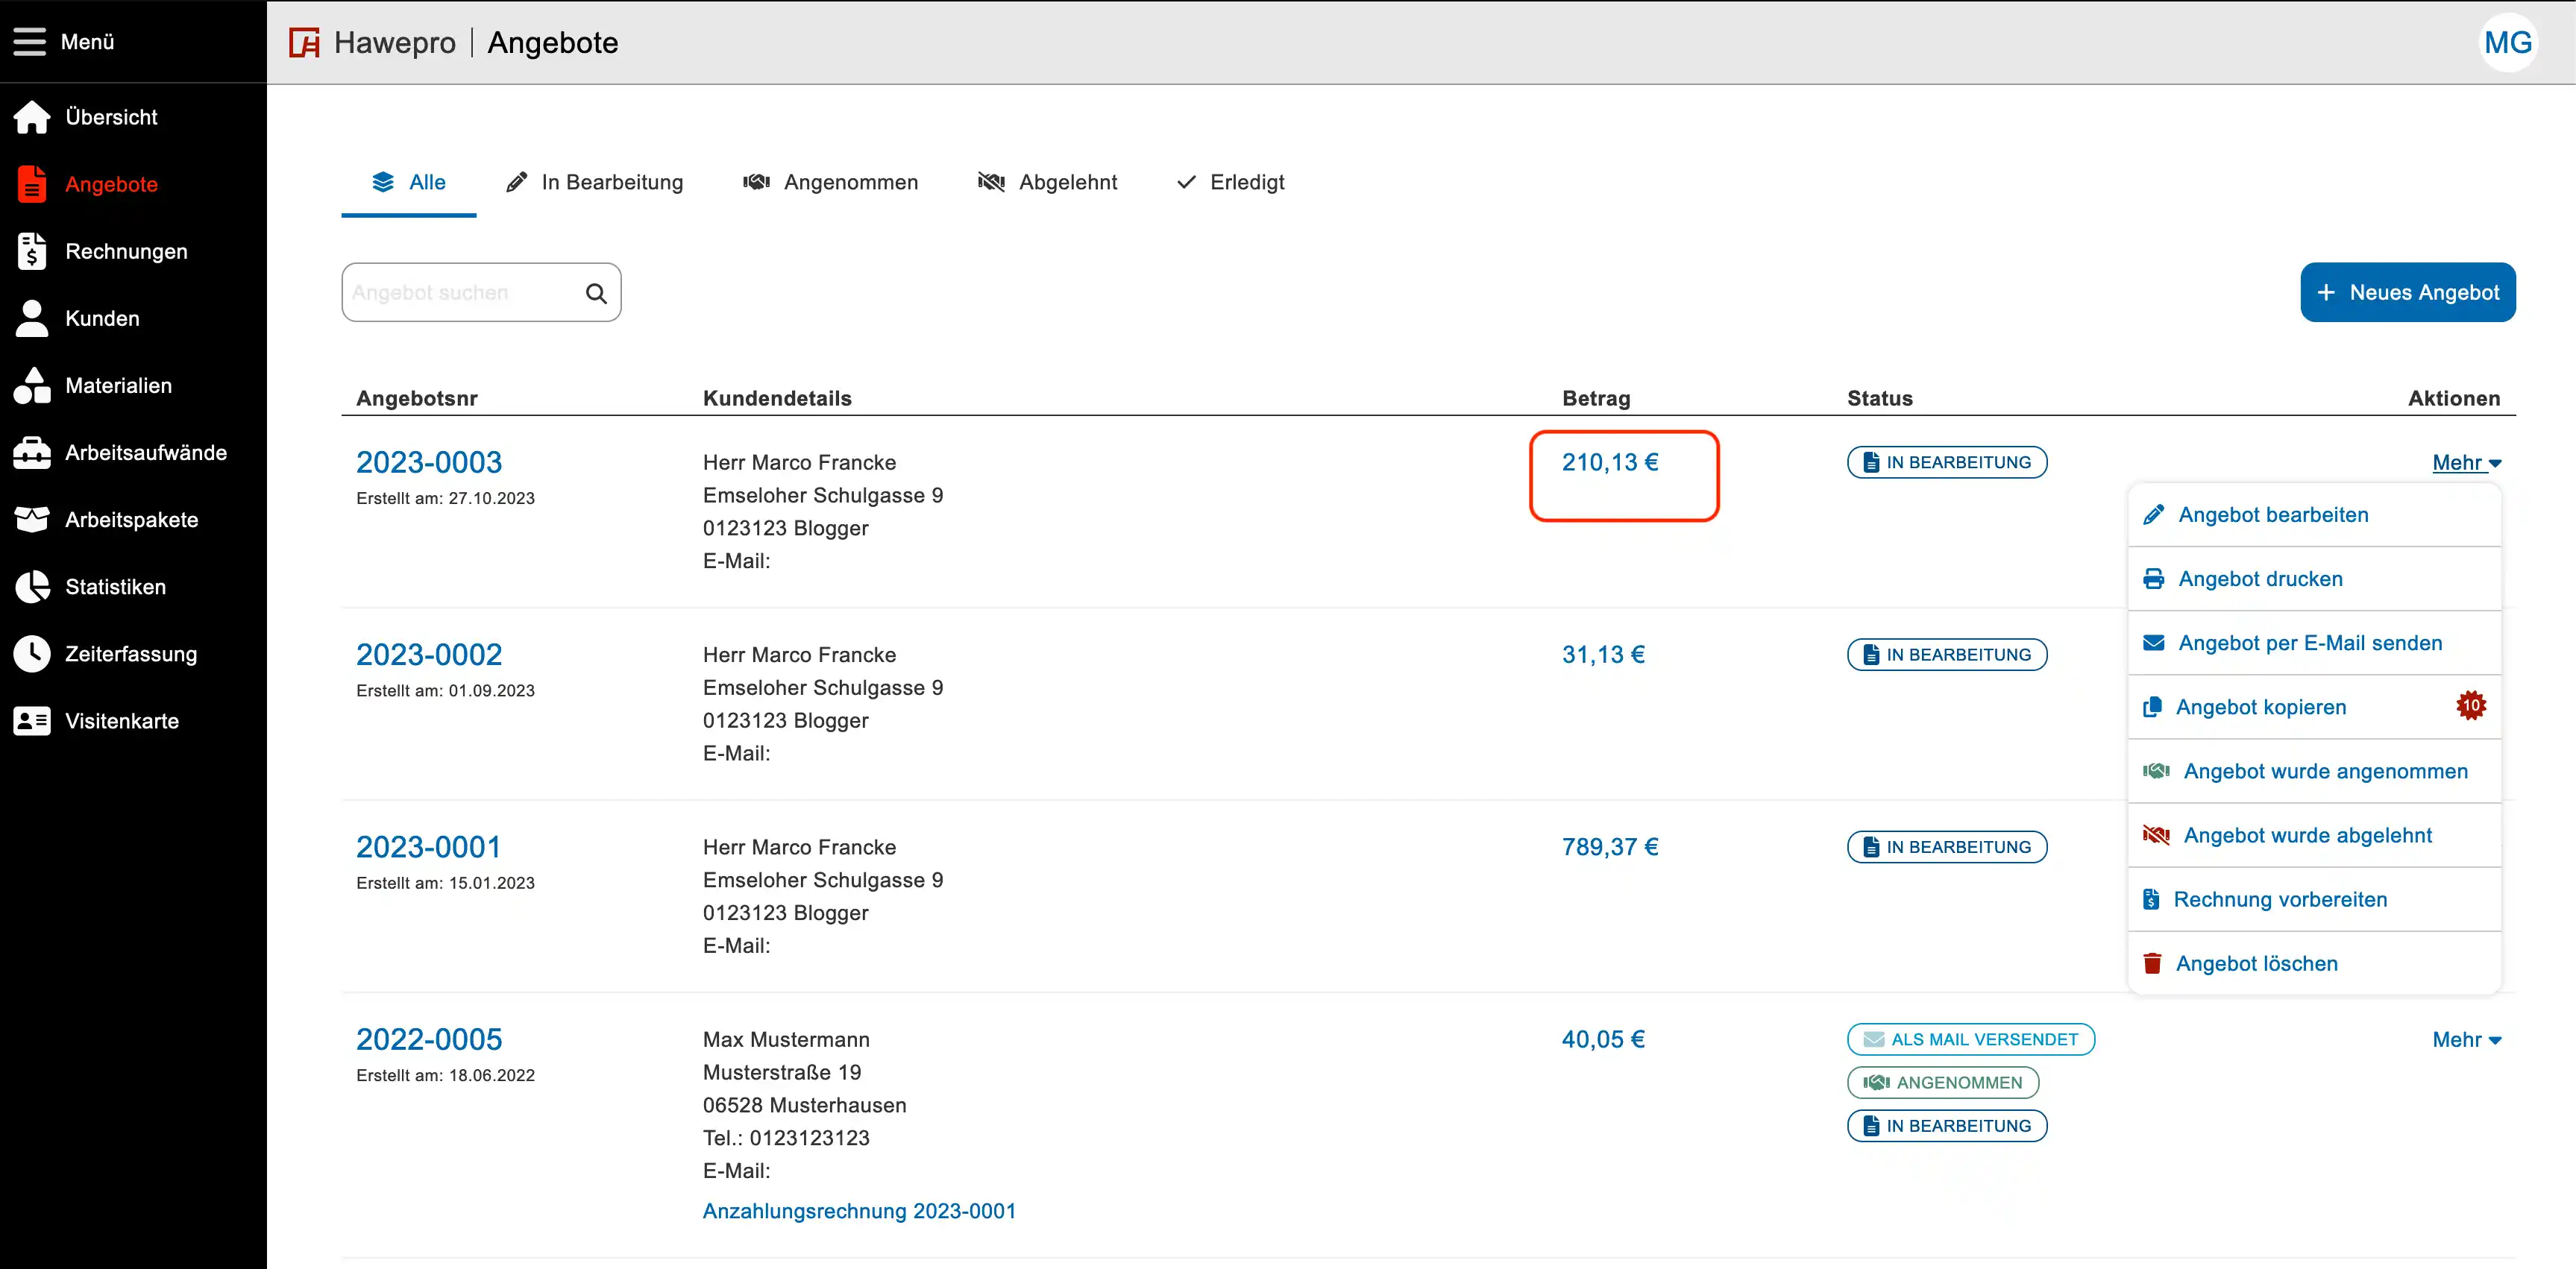
Task: Select Angebot wurde angenommen entry
Action: pos(2314,771)
